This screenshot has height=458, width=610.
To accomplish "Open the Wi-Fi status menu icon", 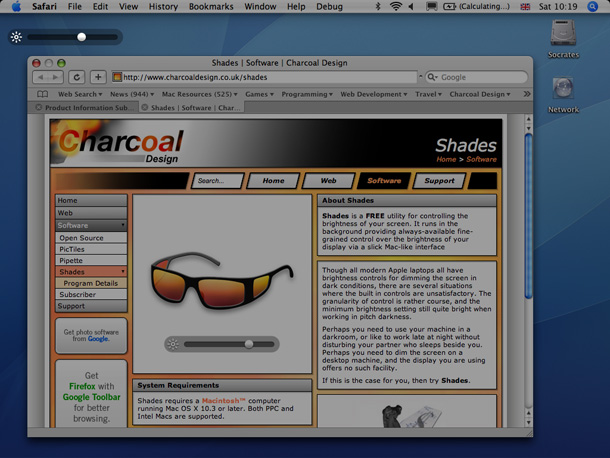I will pyautogui.click(x=395, y=6).
